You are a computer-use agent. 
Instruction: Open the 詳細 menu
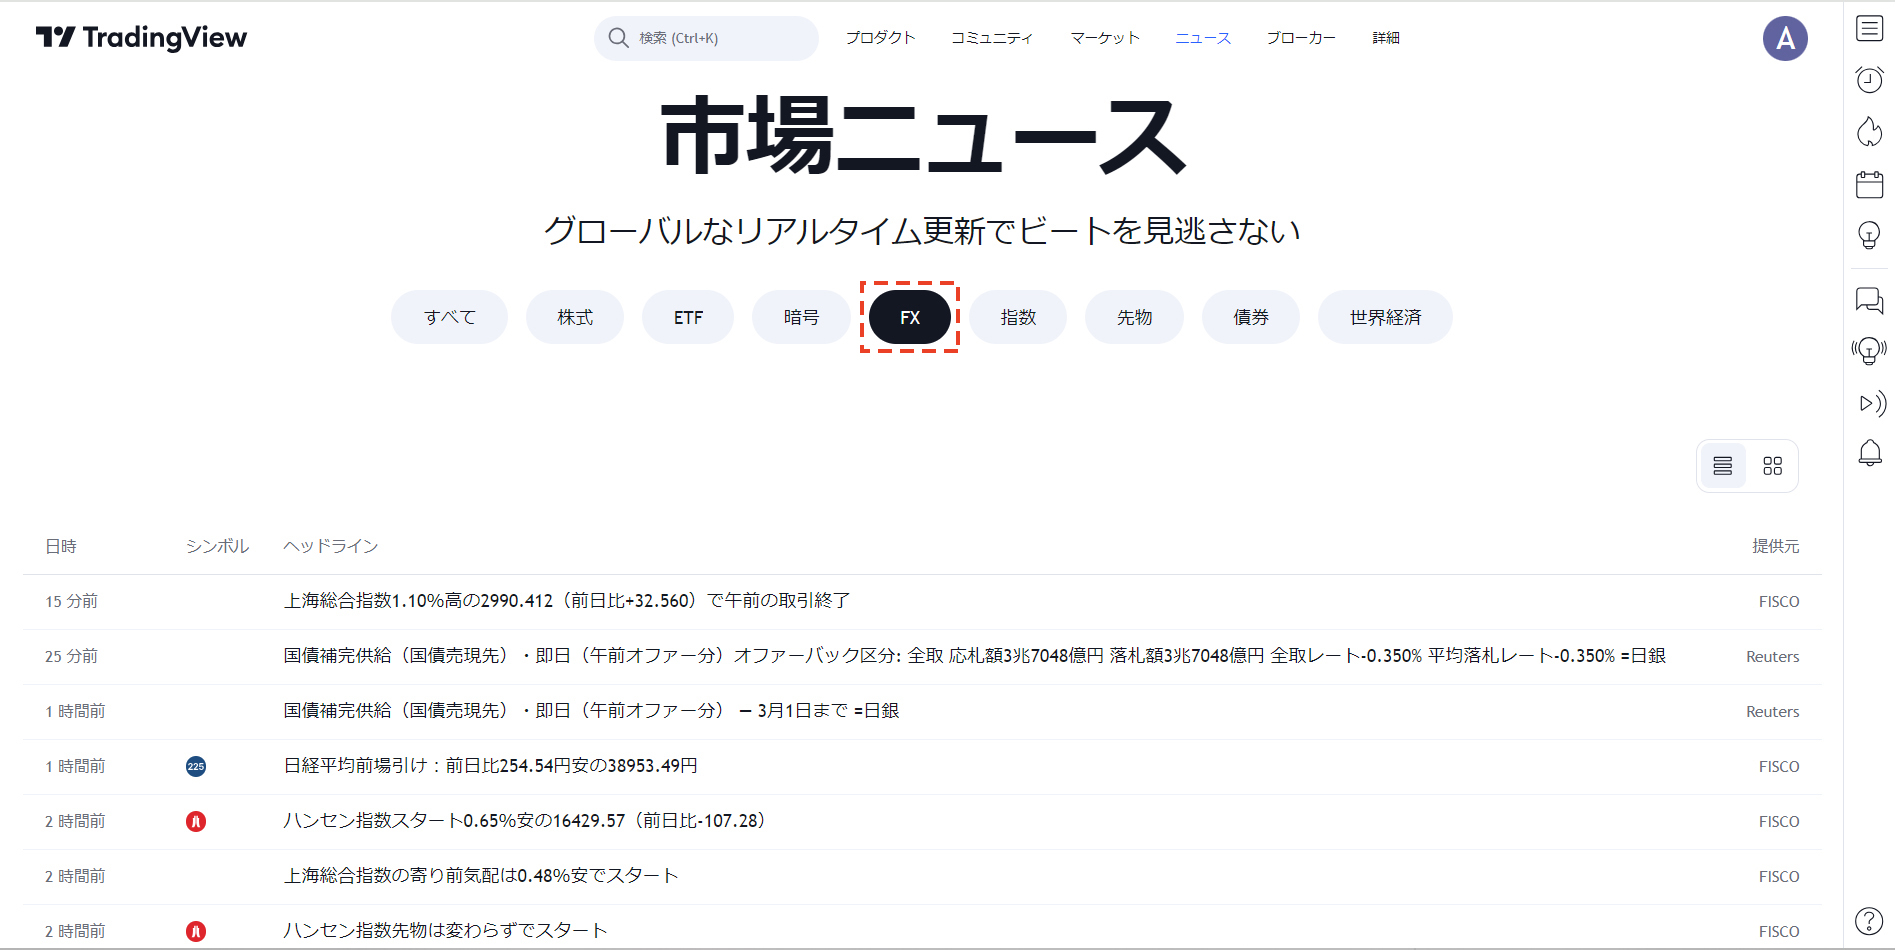(x=1386, y=38)
